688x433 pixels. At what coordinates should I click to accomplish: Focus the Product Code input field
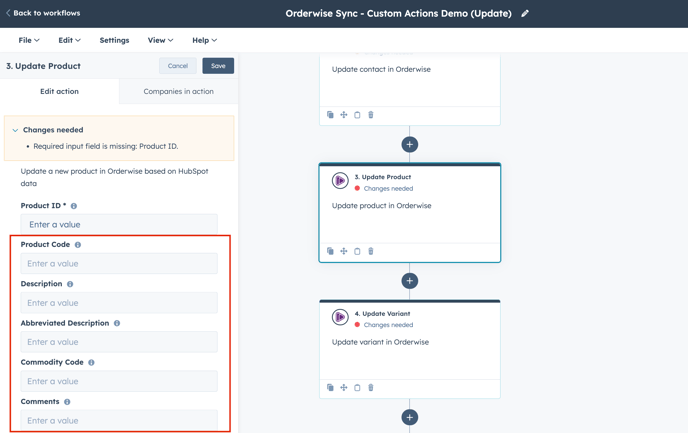coord(119,264)
